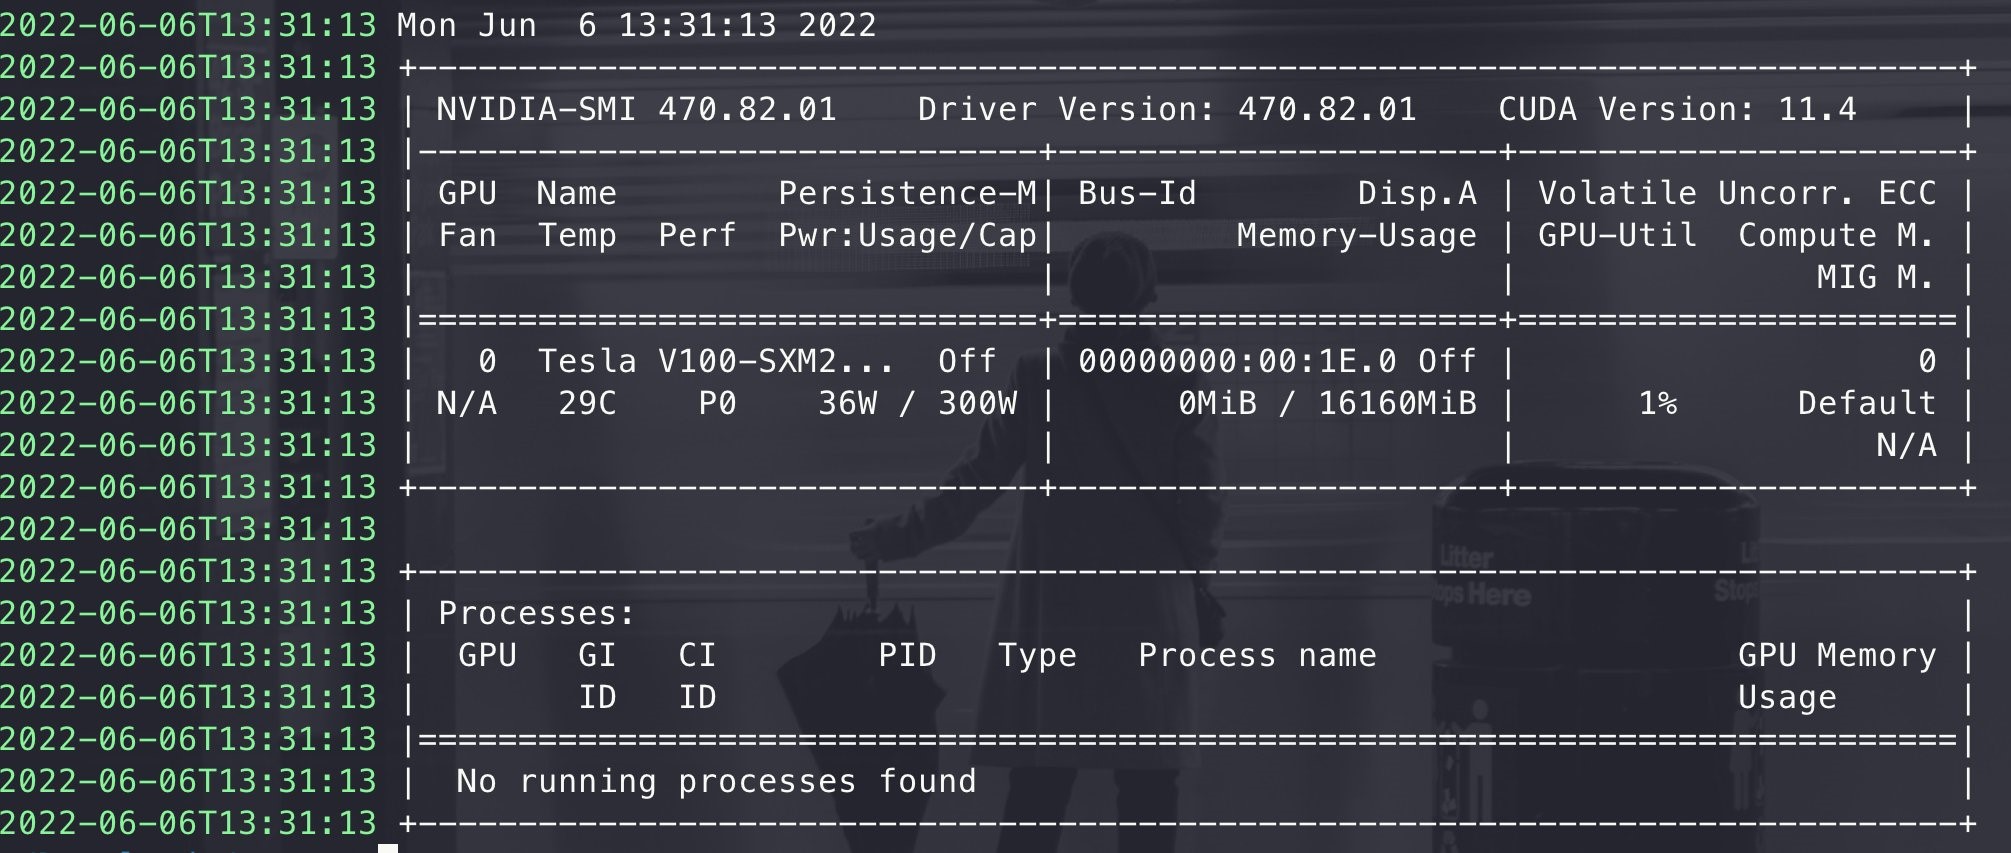Click the terminal cursor block at bottom
The height and width of the screenshot is (853, 2011).
[x=388, y=848]
